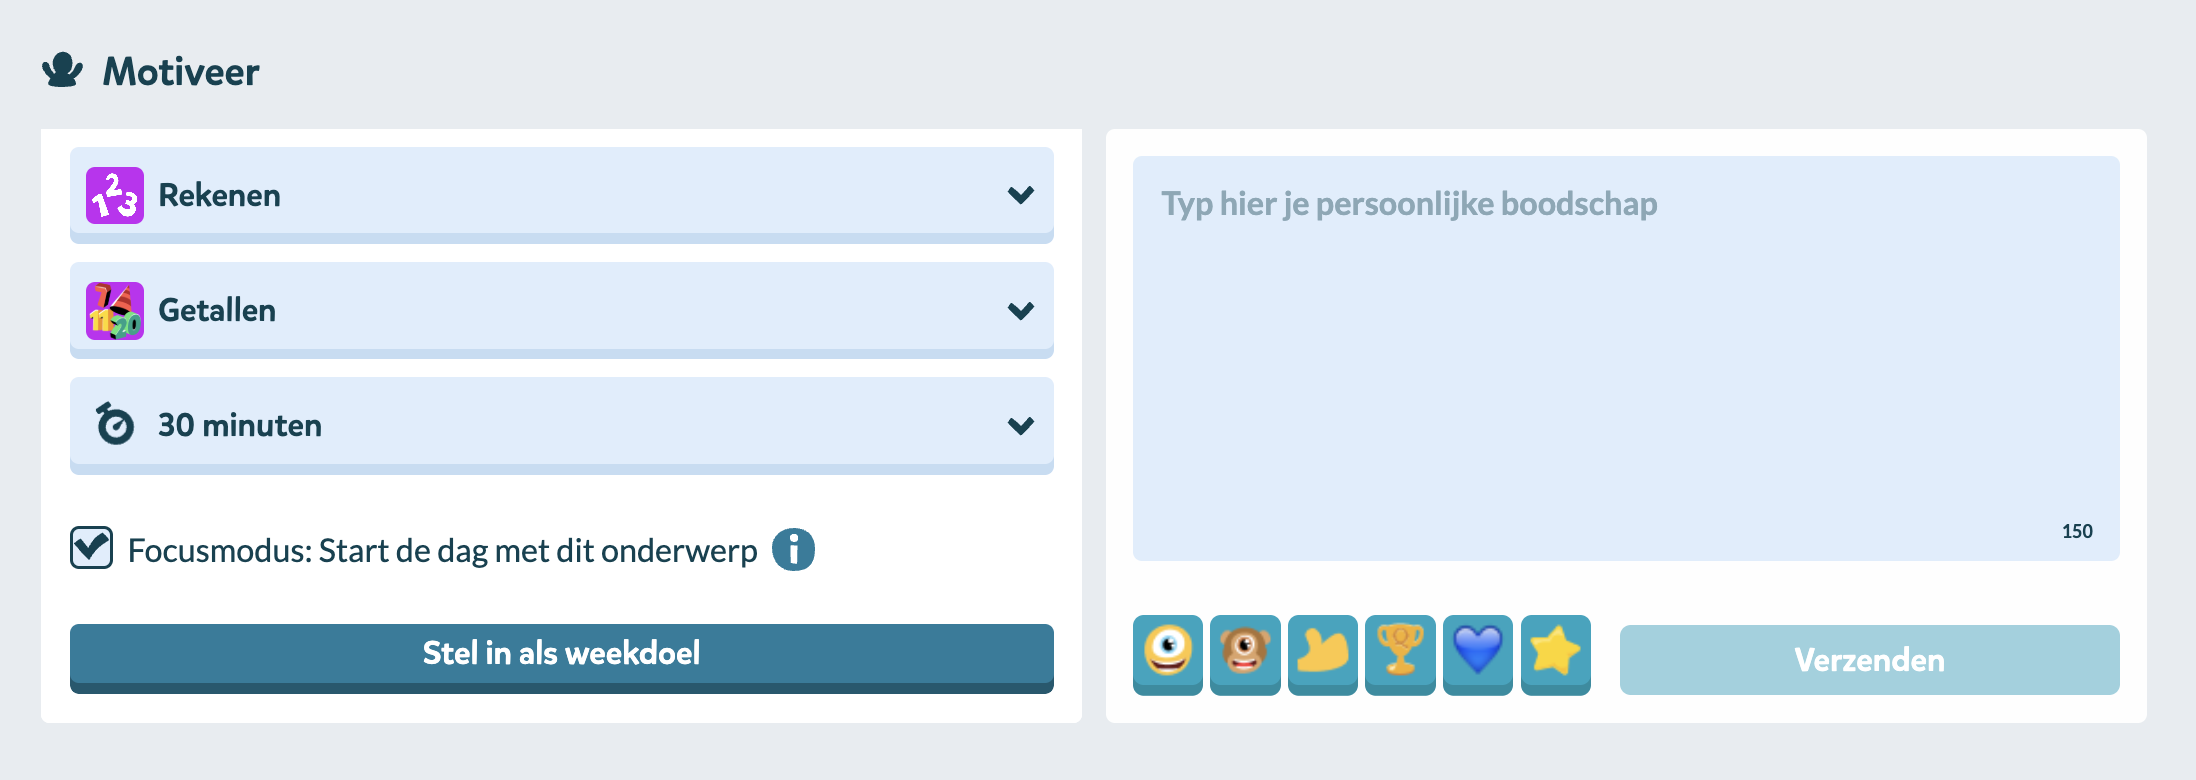The height and width of the screenshot is (780, 2196).
Task: Click the Rekenen 123 subject icon
Action: 115,195
